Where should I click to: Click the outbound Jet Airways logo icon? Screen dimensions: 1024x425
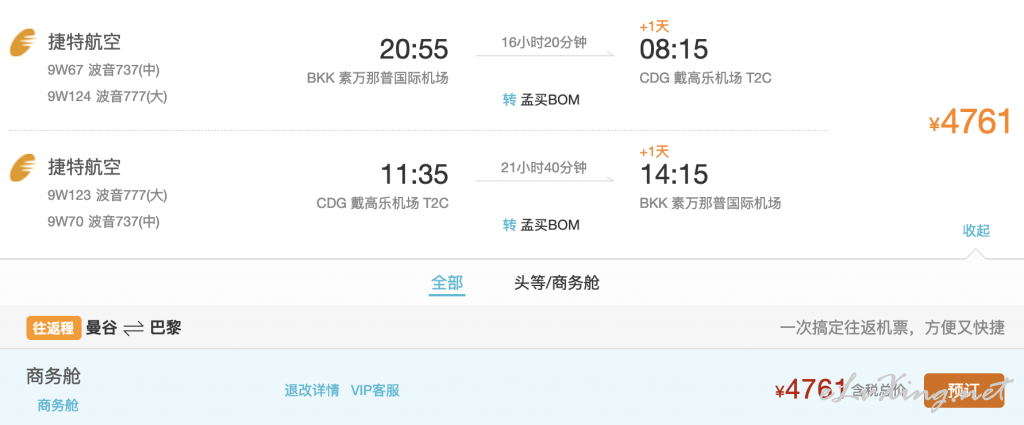coord(23,43)
